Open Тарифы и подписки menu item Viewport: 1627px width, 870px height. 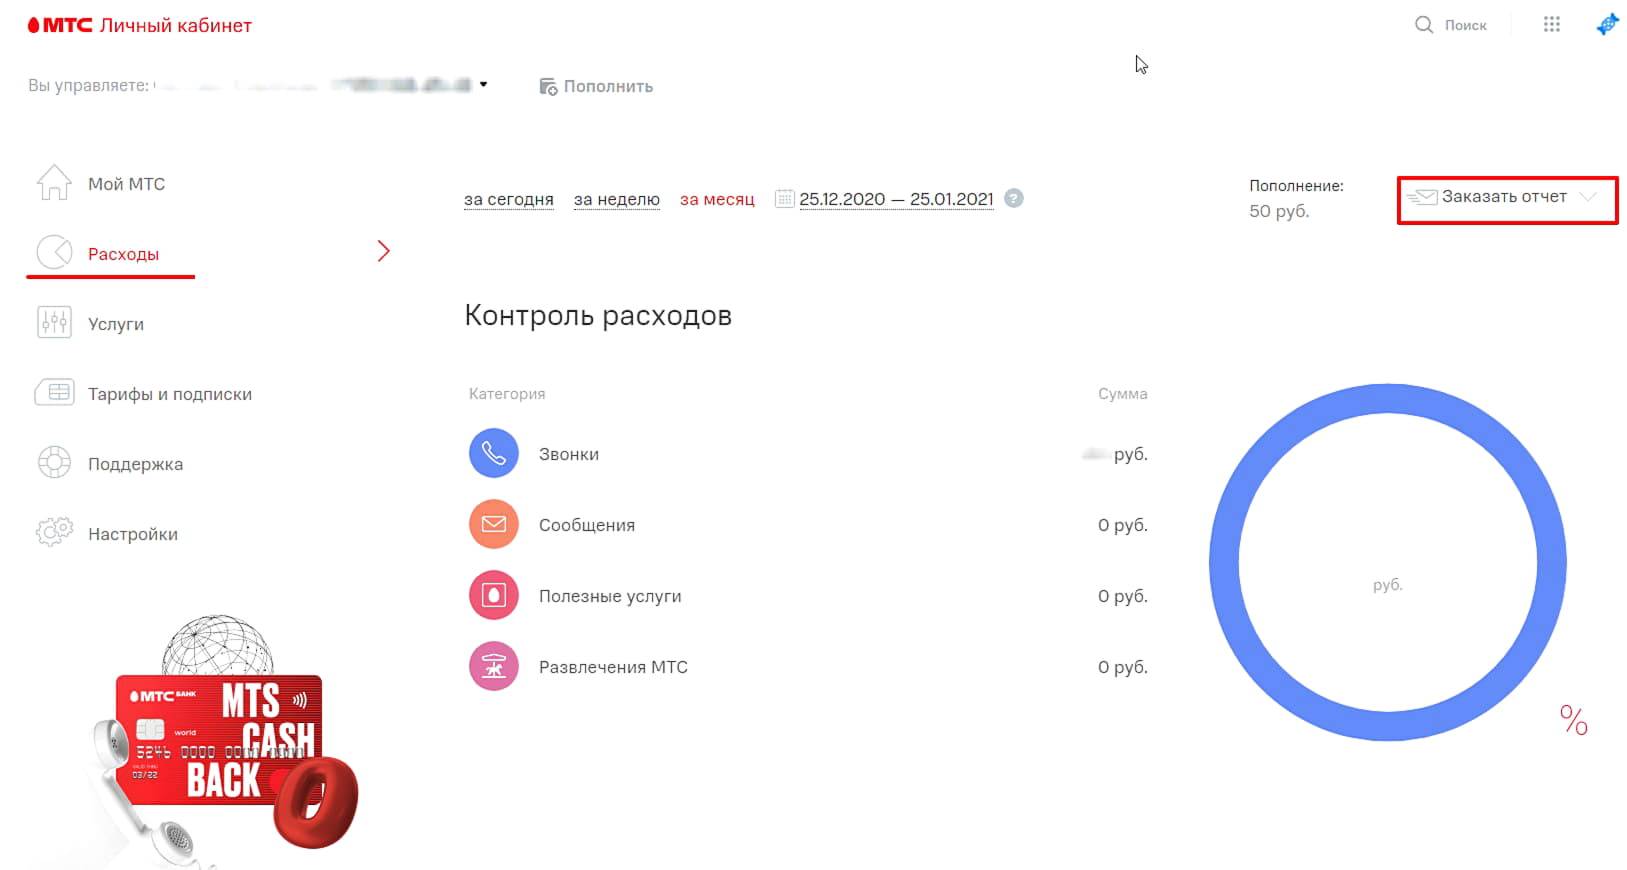[x=169, y=394]
